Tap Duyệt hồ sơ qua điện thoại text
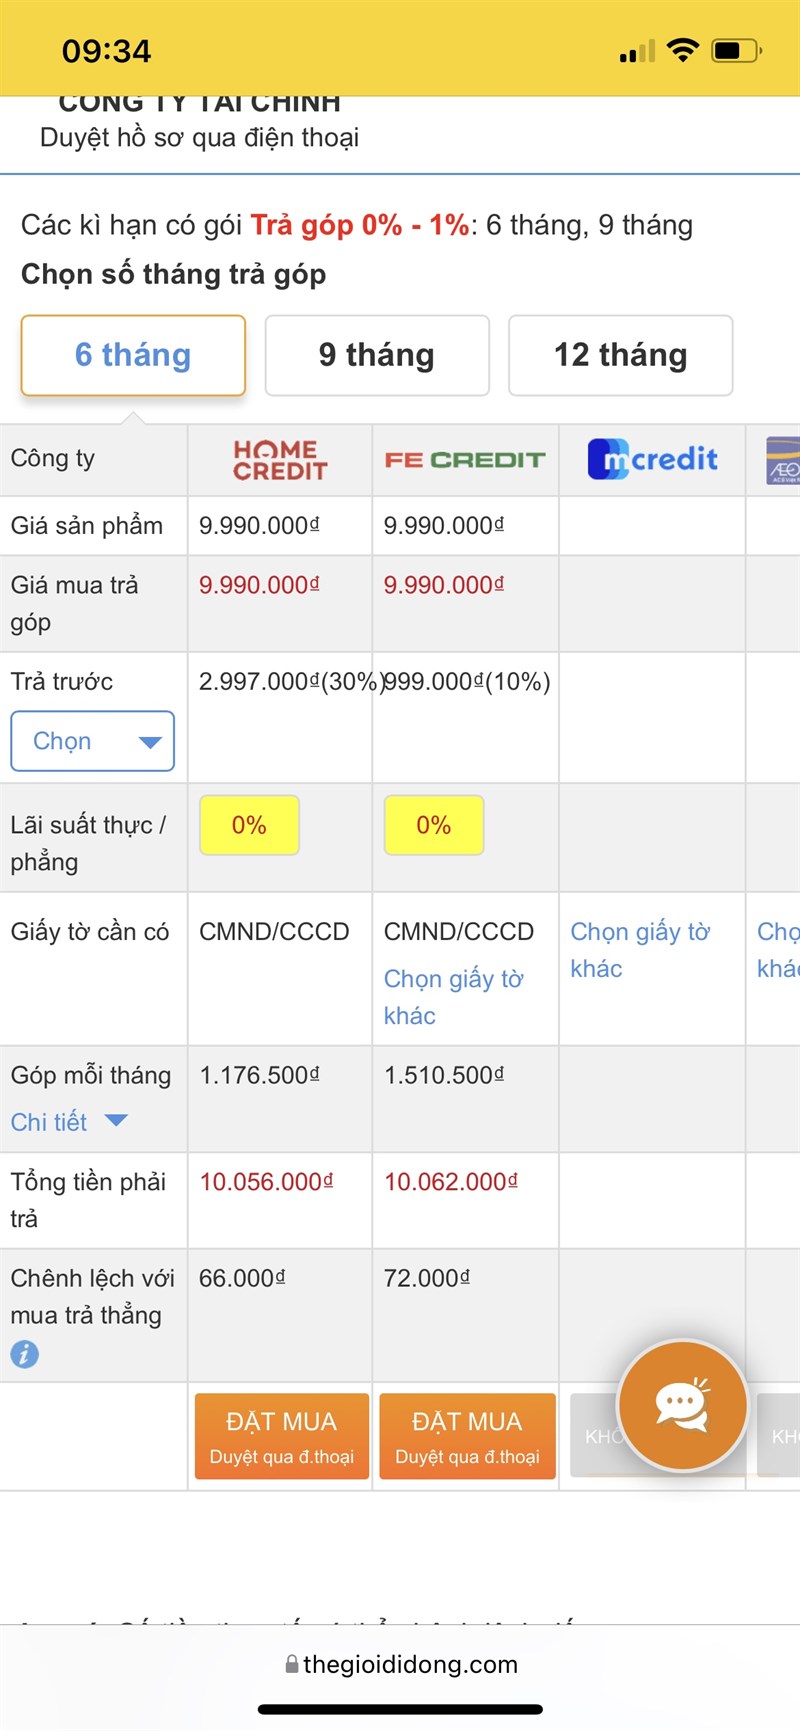 point(200,138)
